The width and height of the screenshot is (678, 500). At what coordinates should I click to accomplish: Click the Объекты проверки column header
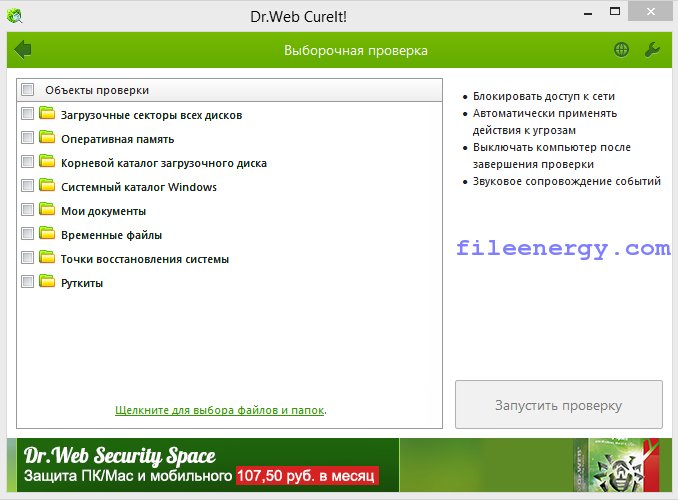click(229, 90)
